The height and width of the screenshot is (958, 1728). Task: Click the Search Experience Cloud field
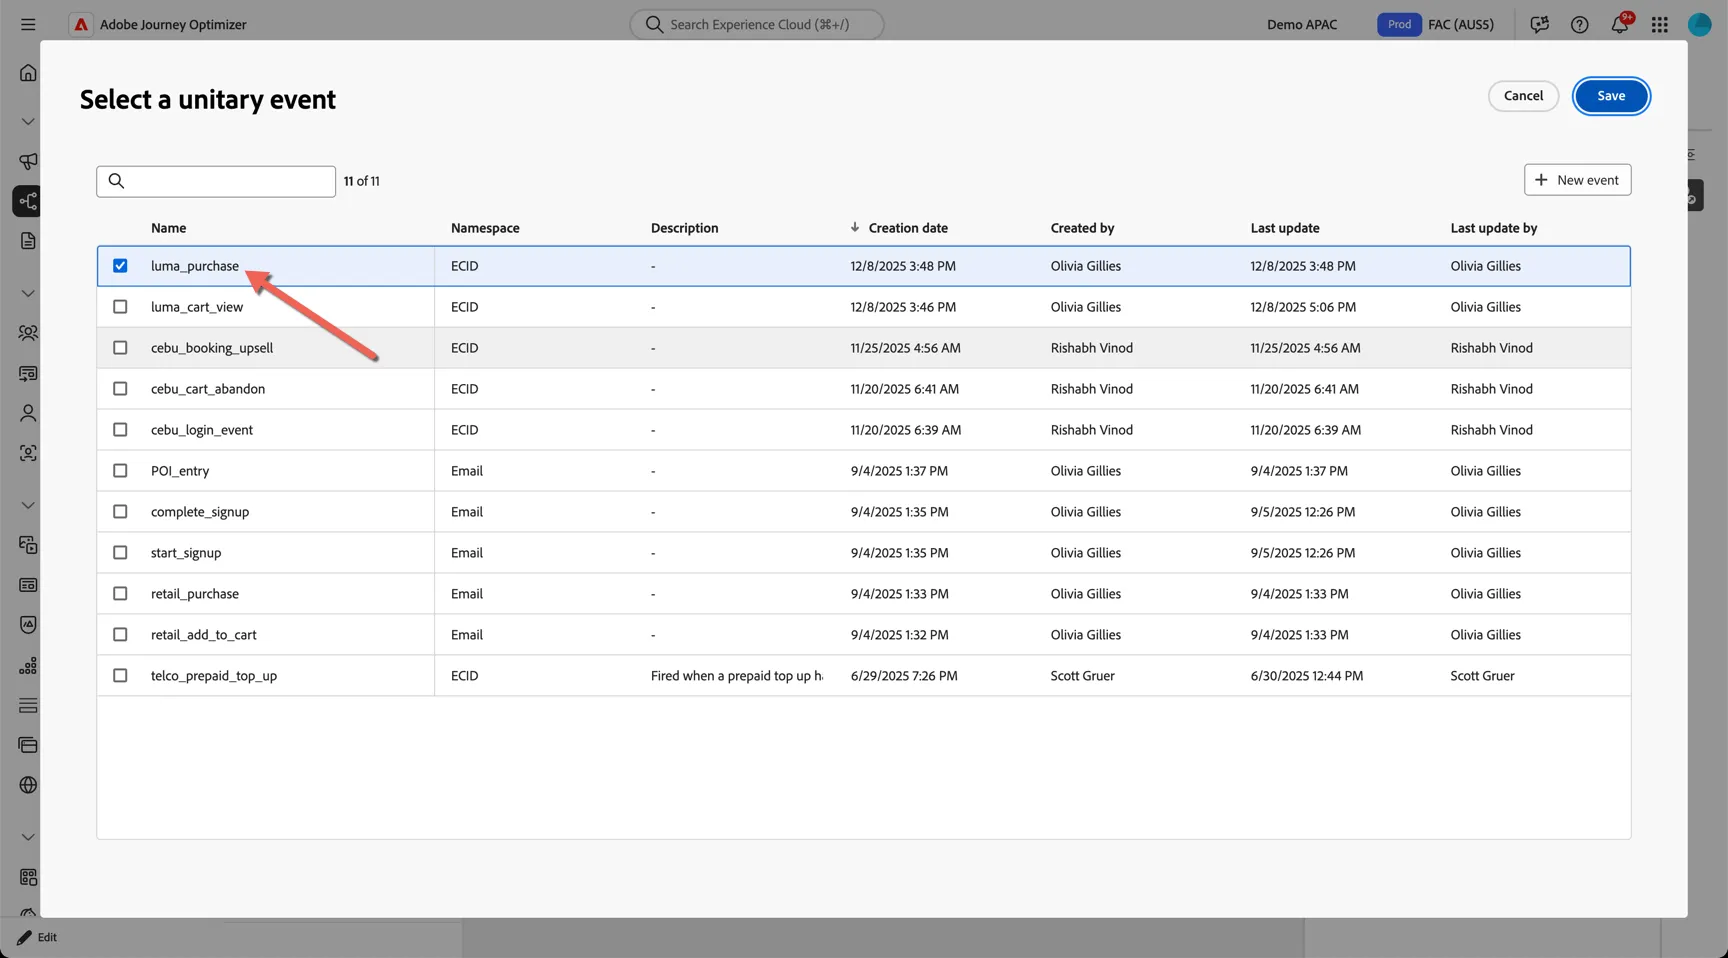point(757,24)
